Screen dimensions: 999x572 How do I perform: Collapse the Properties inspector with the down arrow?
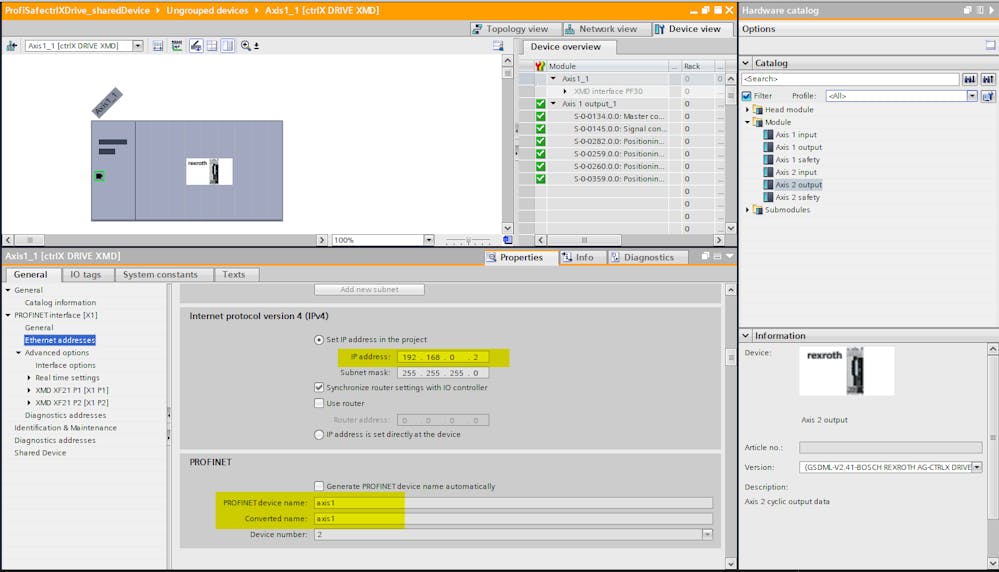[729, 256]
